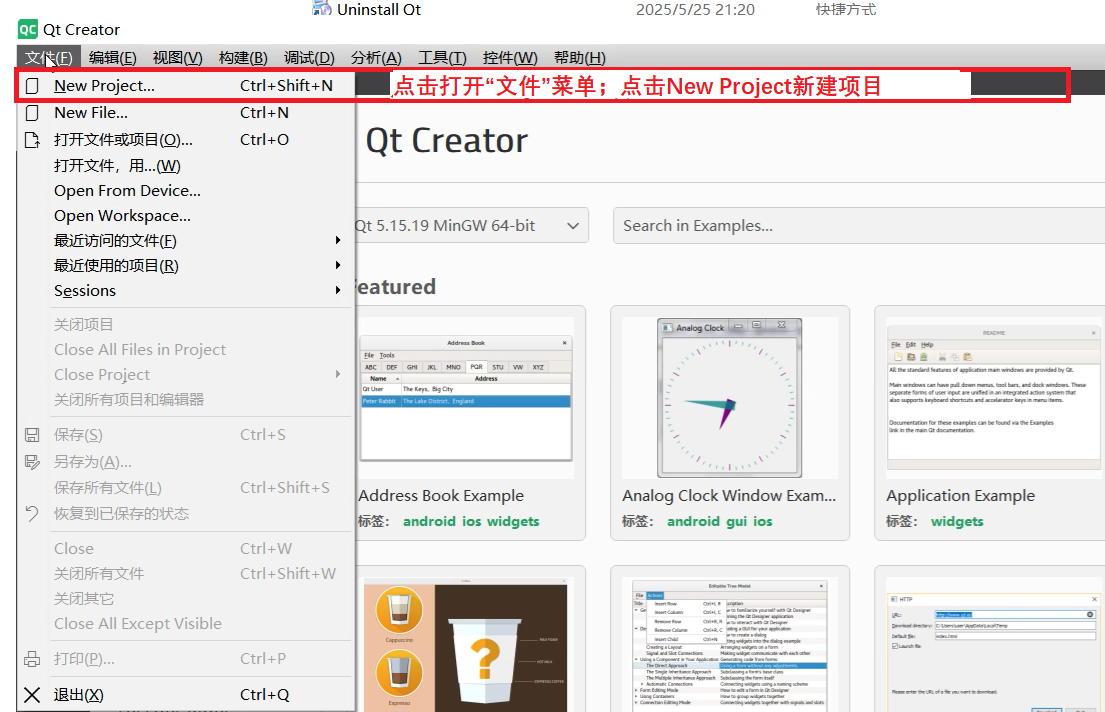This screenshot has height=712, width=1105.
Task: Open the 编辑(E) menu
Action: coord(113,58)
